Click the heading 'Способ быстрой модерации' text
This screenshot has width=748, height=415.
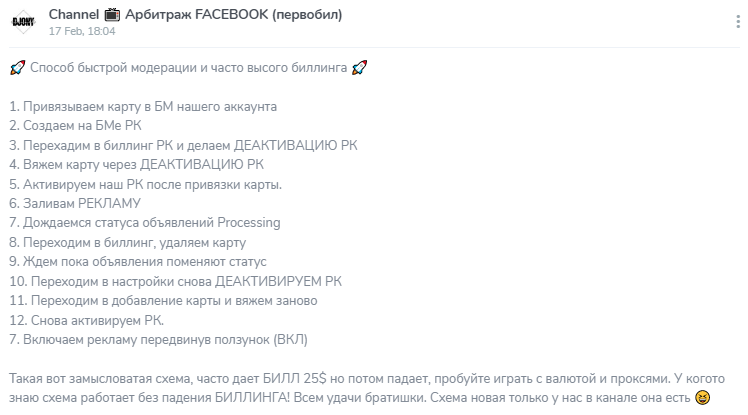[113, 68]
